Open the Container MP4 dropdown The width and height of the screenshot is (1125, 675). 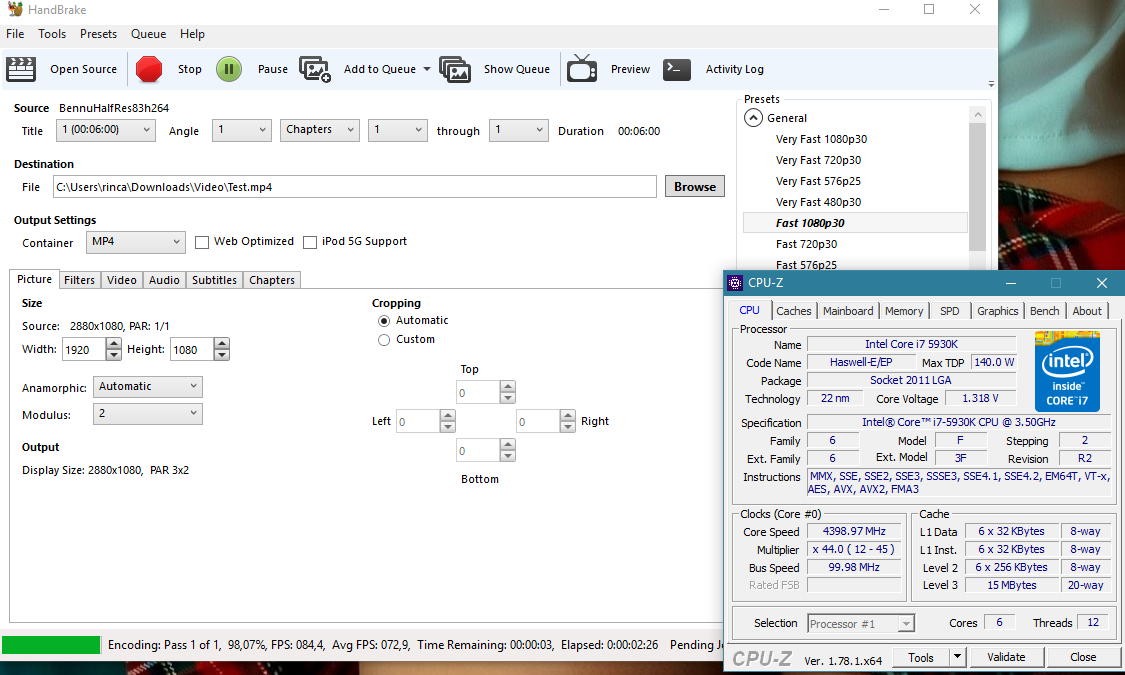(x=136, y=242)
